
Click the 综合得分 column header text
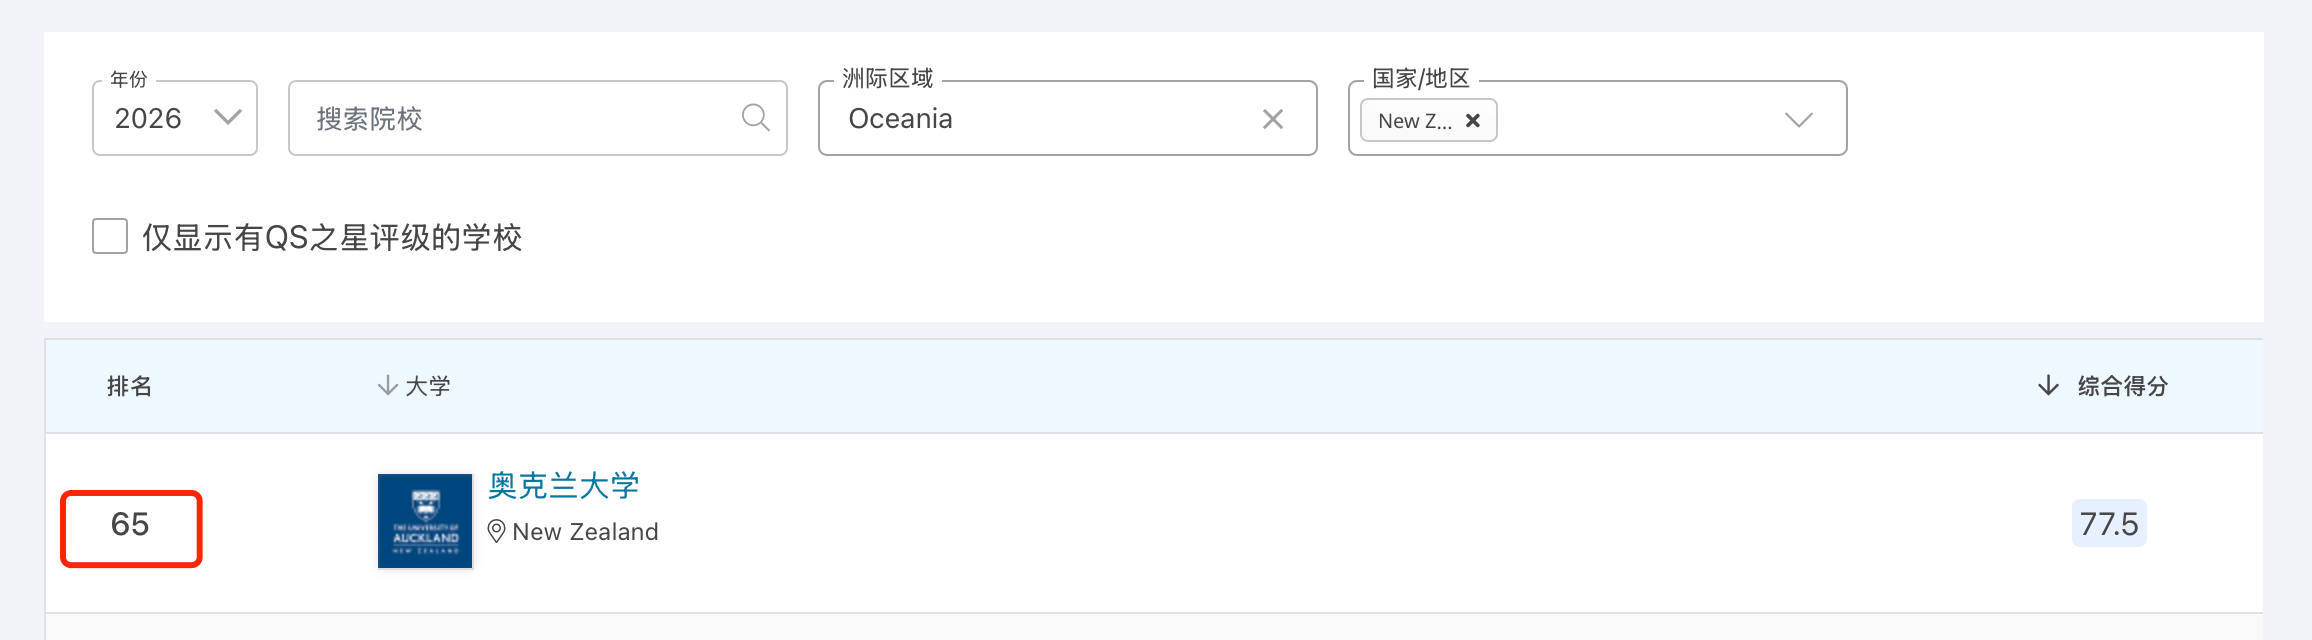(2123, 386)
